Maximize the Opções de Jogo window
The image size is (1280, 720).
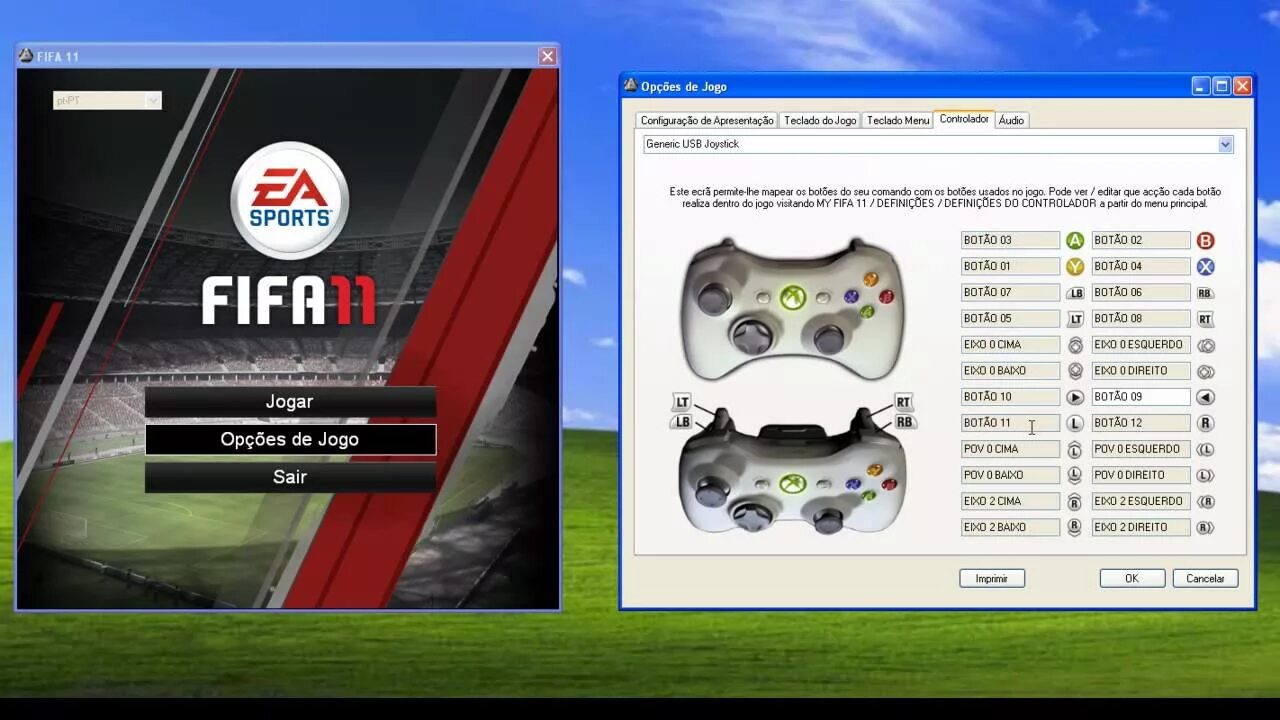point(1221,86)
